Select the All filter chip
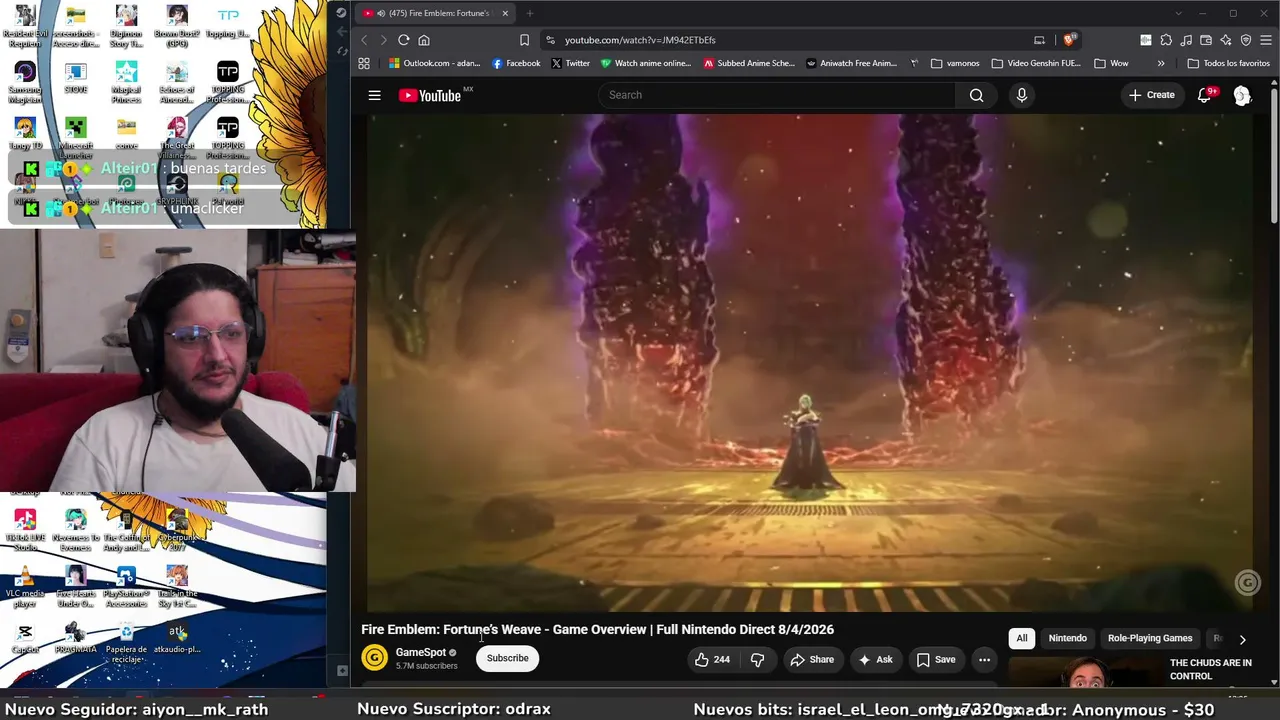1280x720 pixels. coord(1022,638)
